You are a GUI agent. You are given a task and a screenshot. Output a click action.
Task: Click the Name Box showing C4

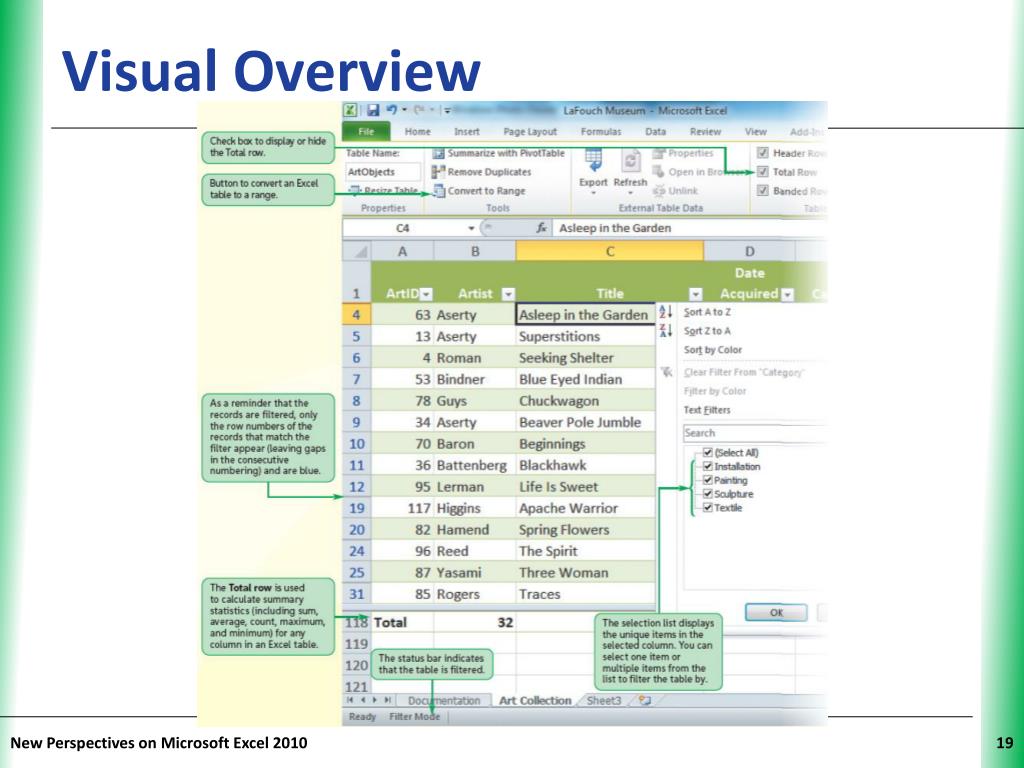coord(403,228)
